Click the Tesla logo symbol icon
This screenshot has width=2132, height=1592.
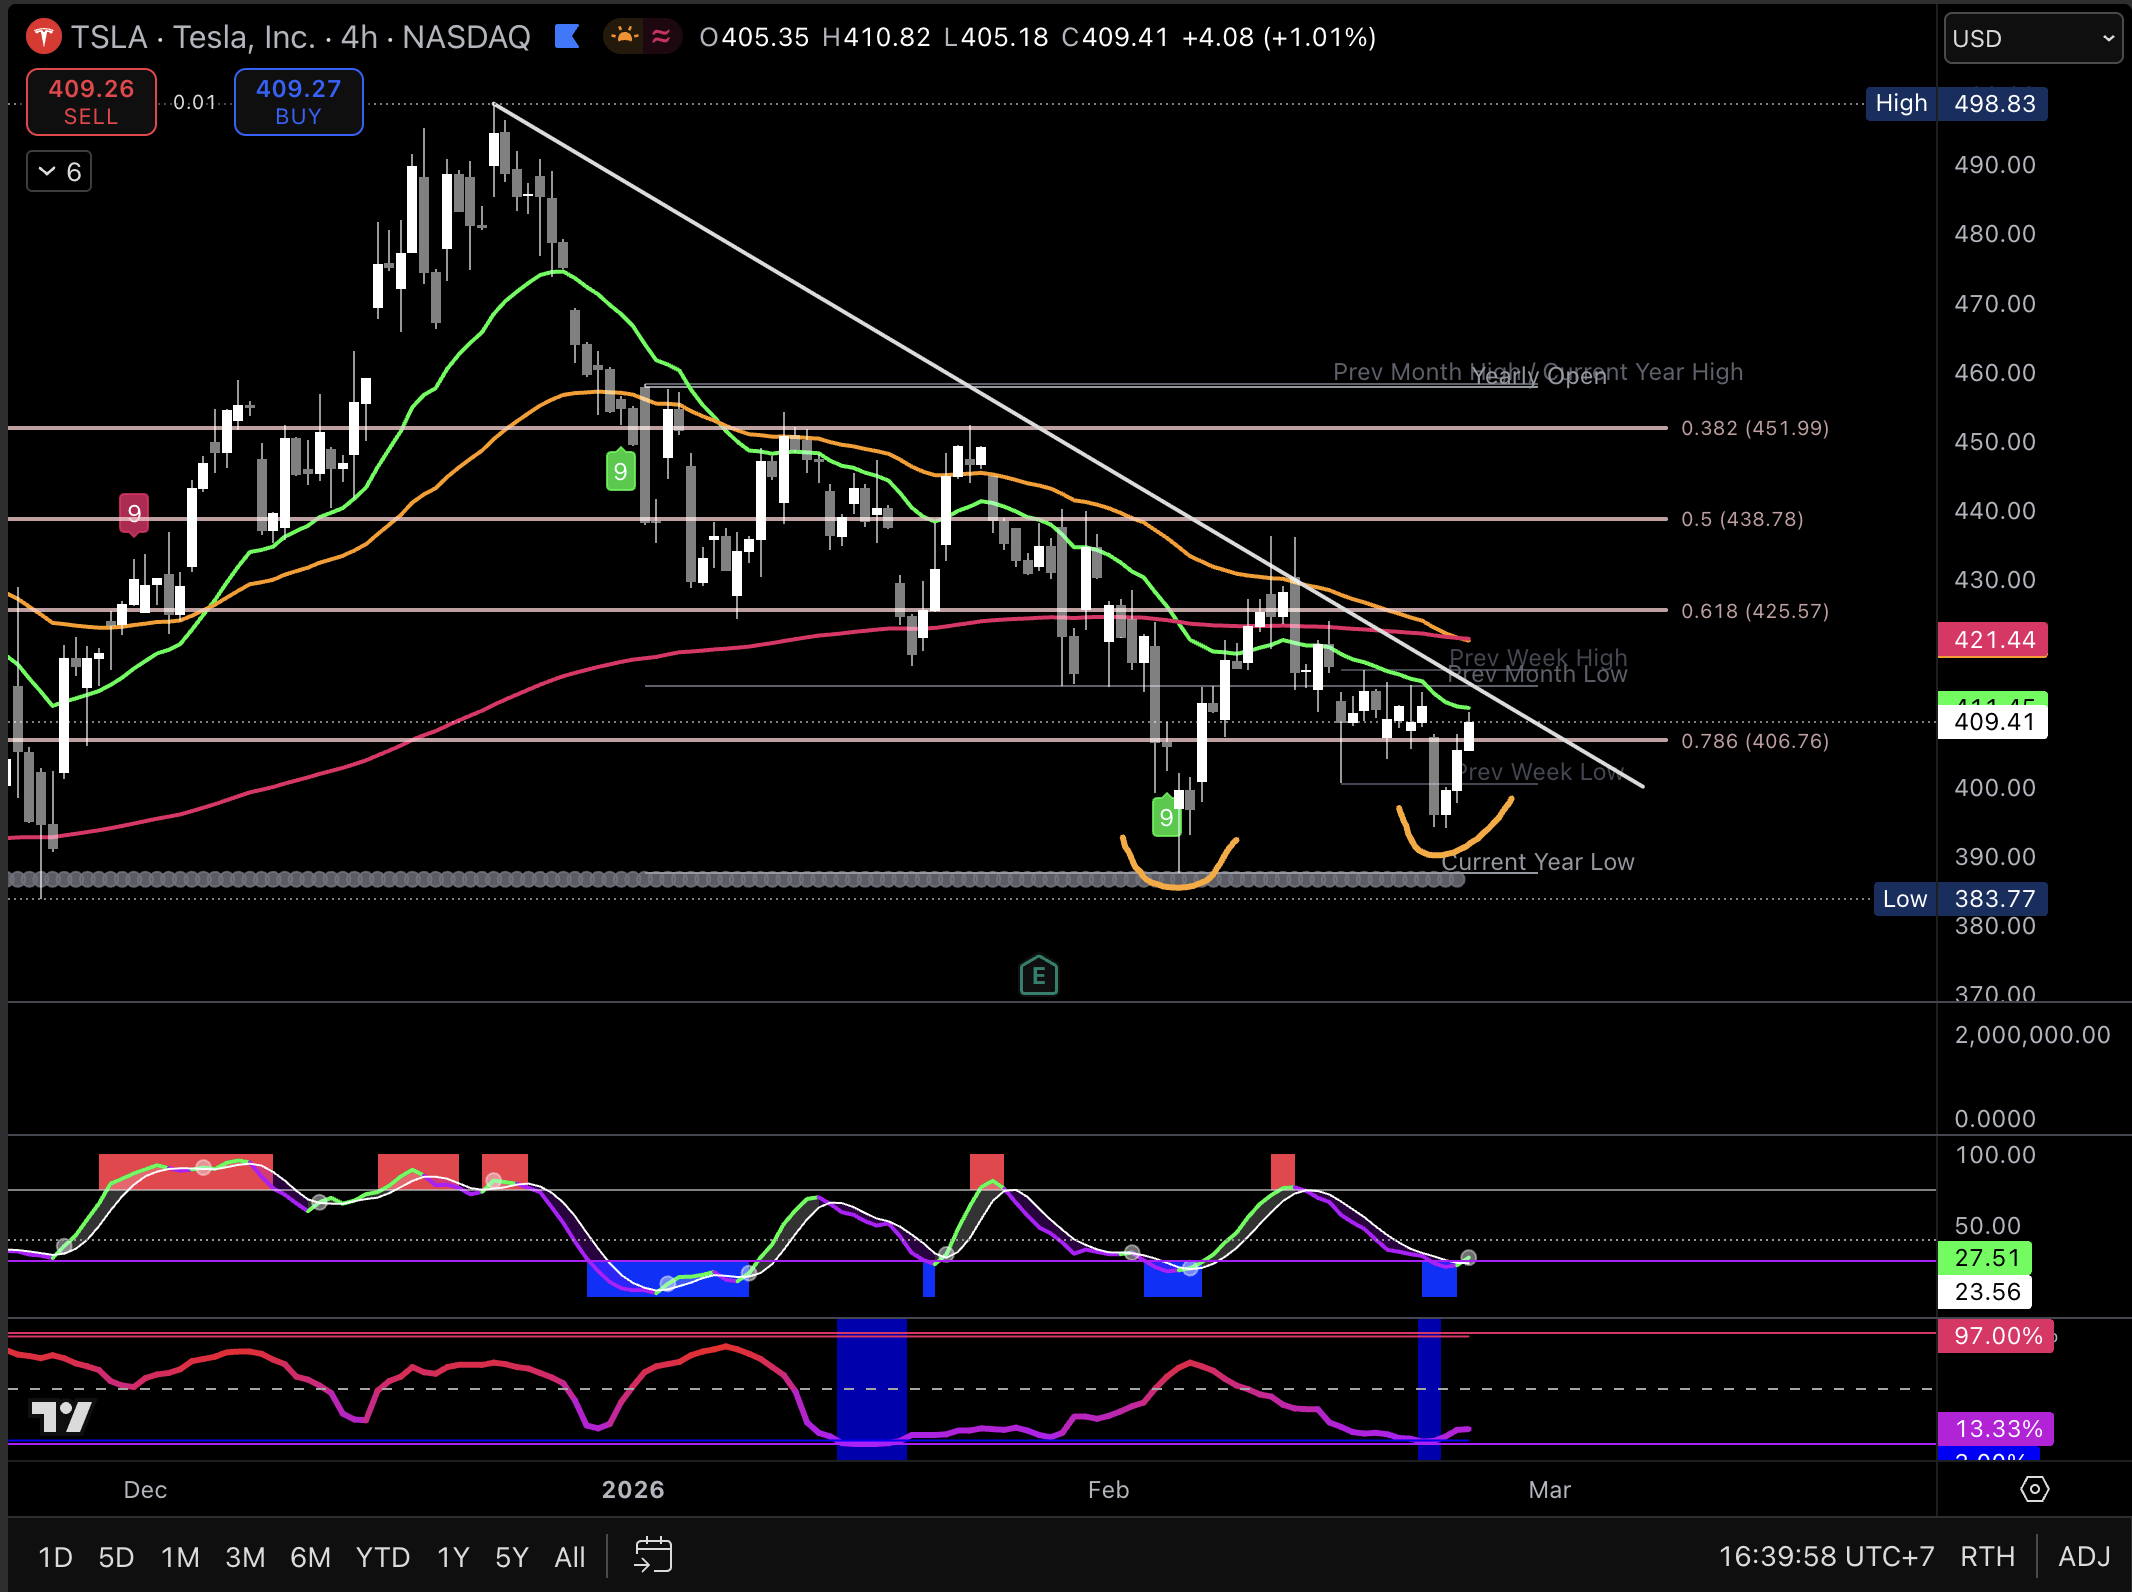[x=43, y=38]
